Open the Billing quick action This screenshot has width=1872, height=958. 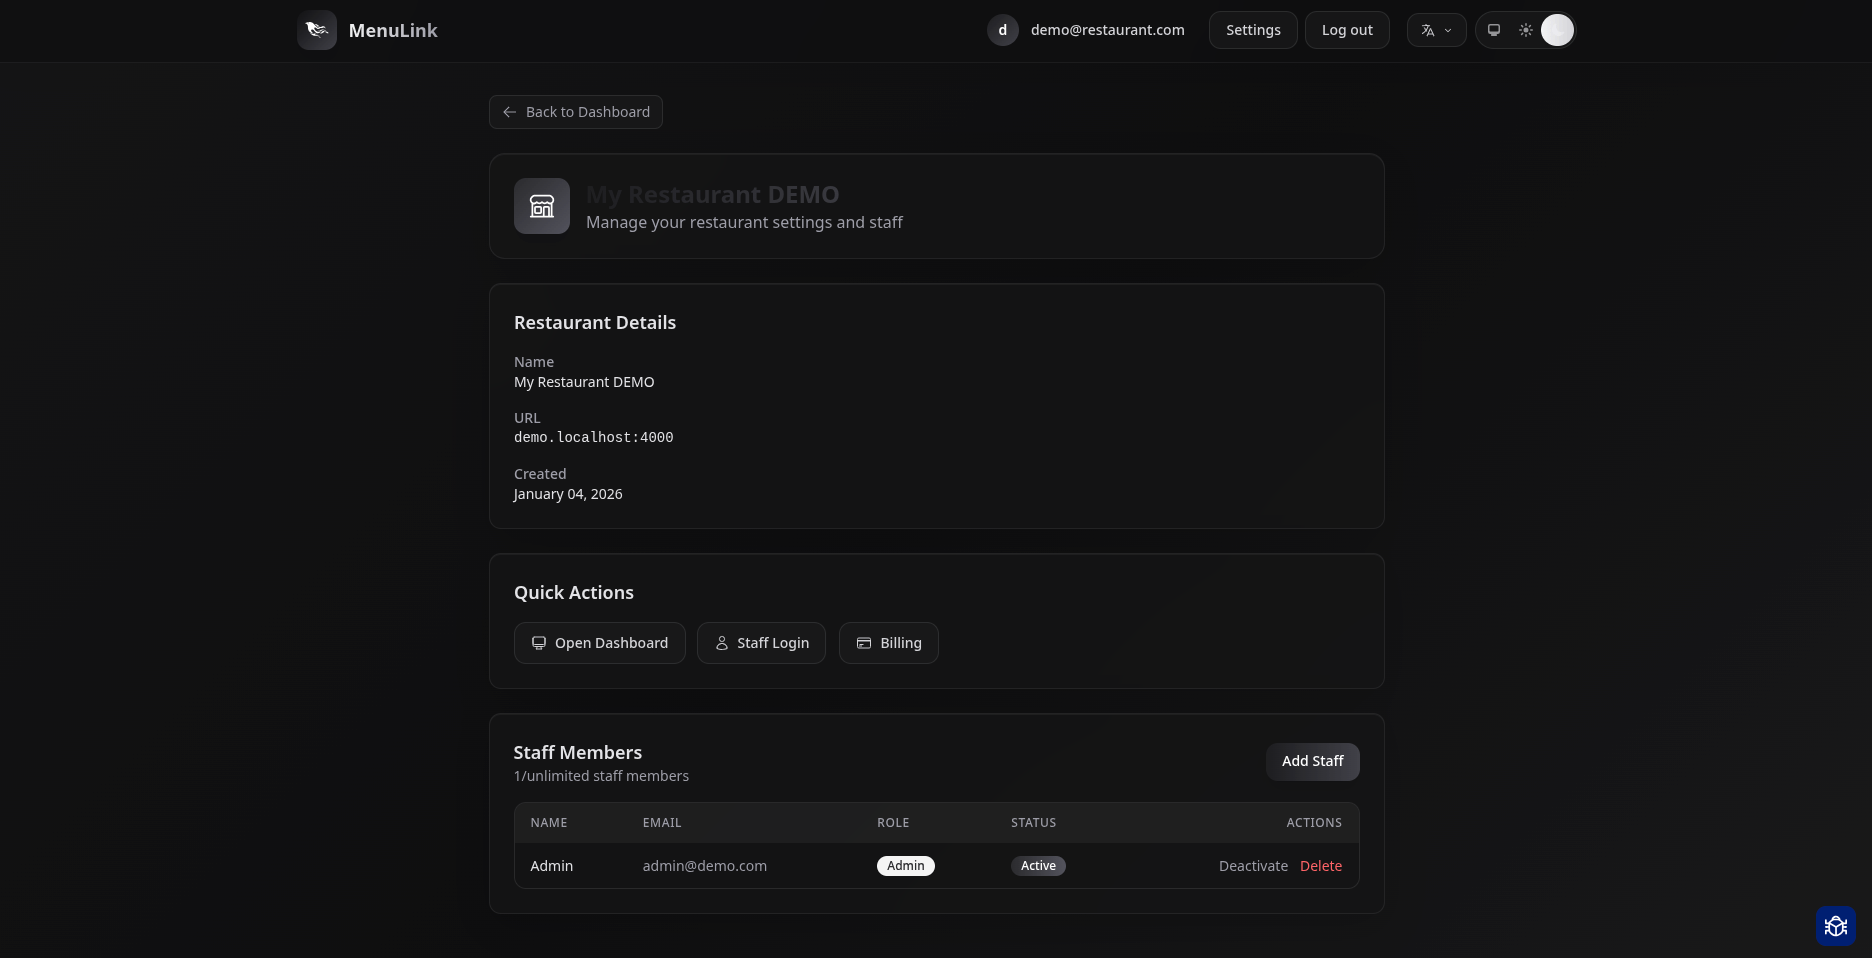[x=889, y=643]
